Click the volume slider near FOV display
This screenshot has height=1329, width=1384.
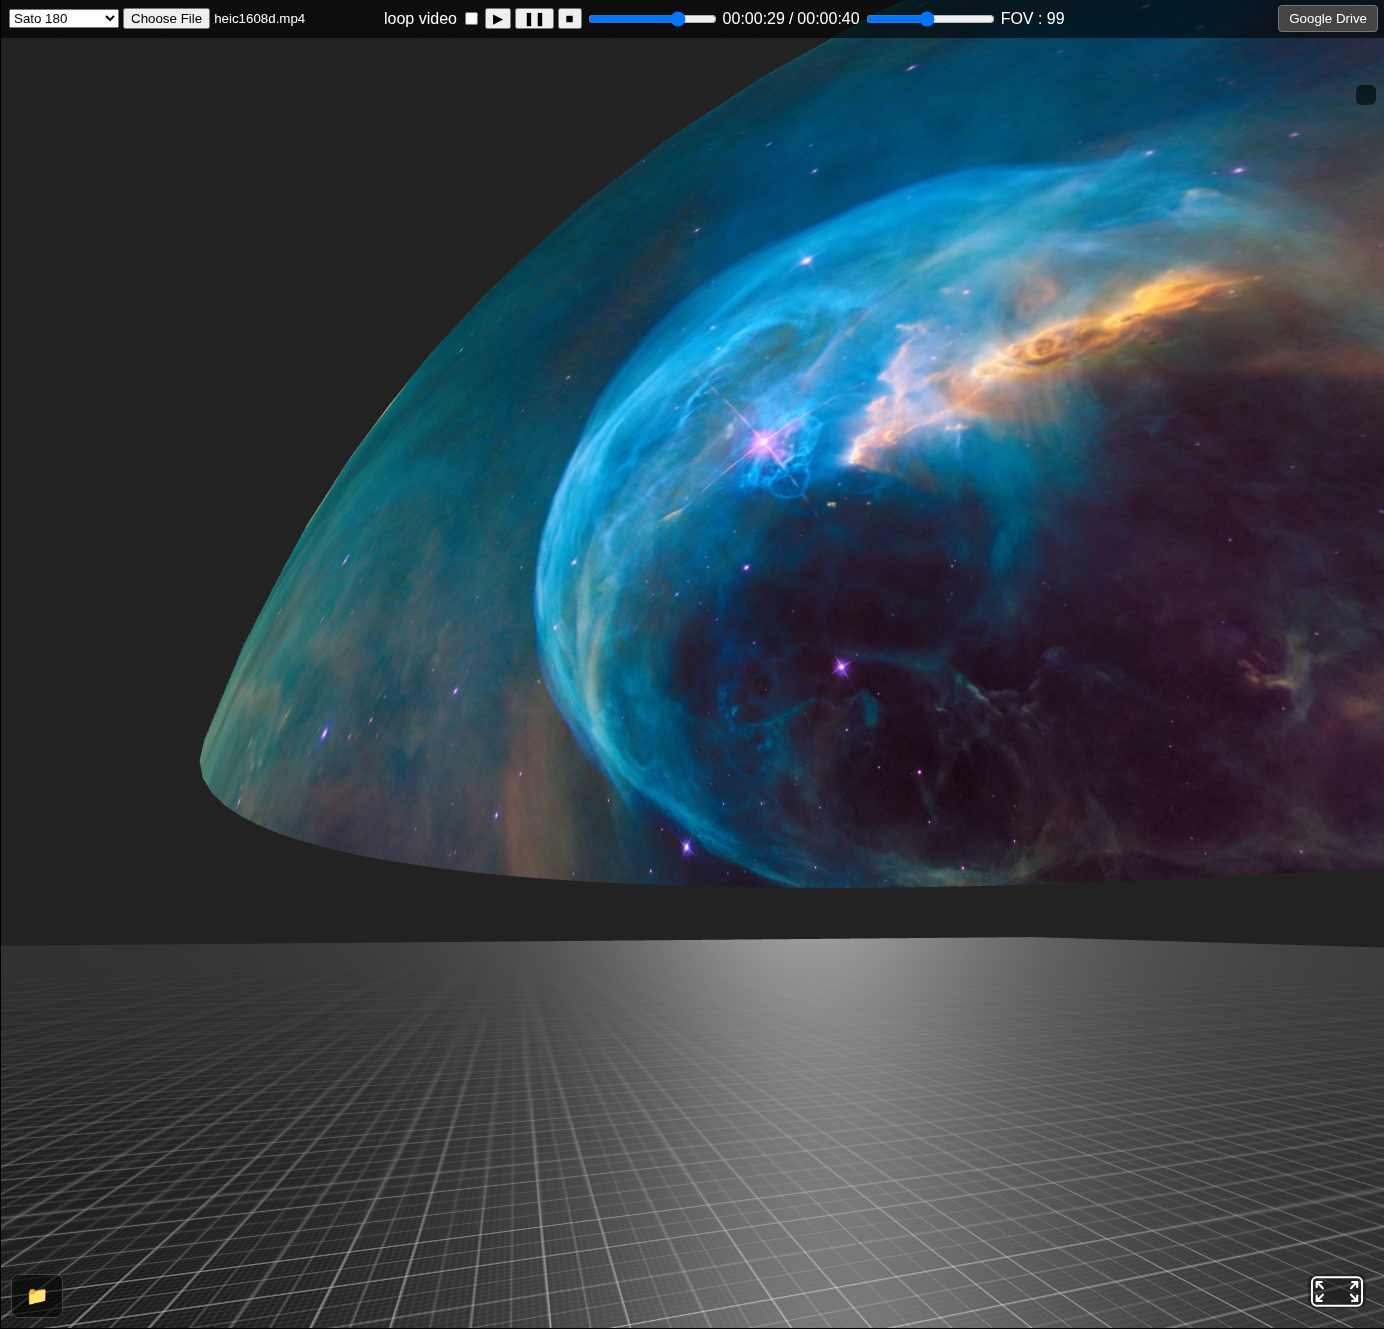[930, 18]
